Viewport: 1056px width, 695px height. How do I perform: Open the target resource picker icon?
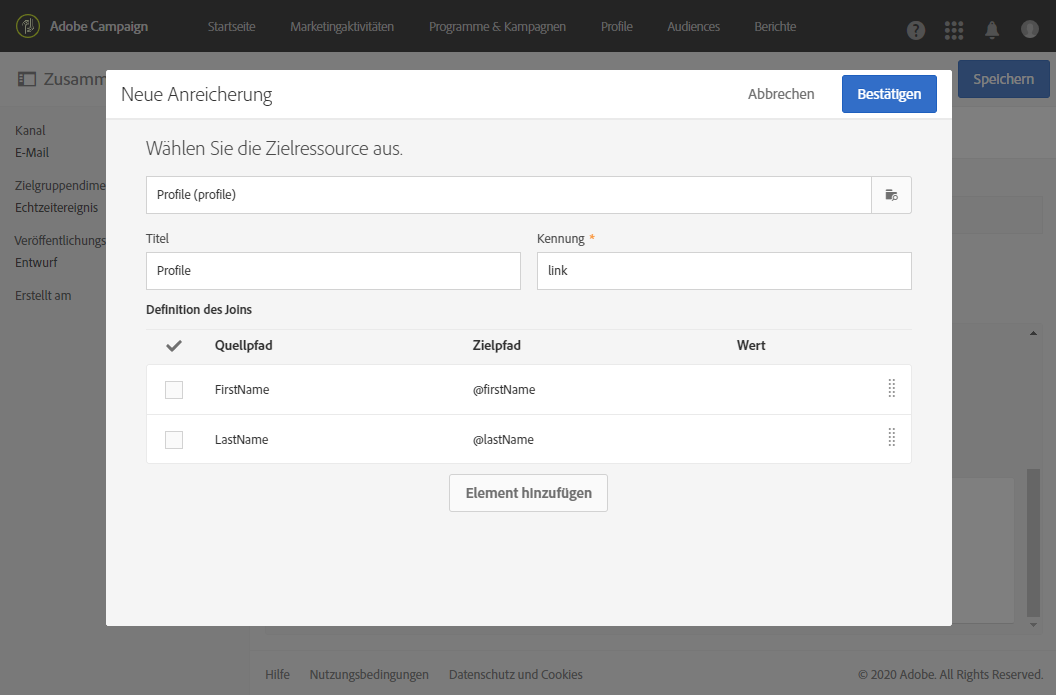pyautogui.click(x=891, y=195)
